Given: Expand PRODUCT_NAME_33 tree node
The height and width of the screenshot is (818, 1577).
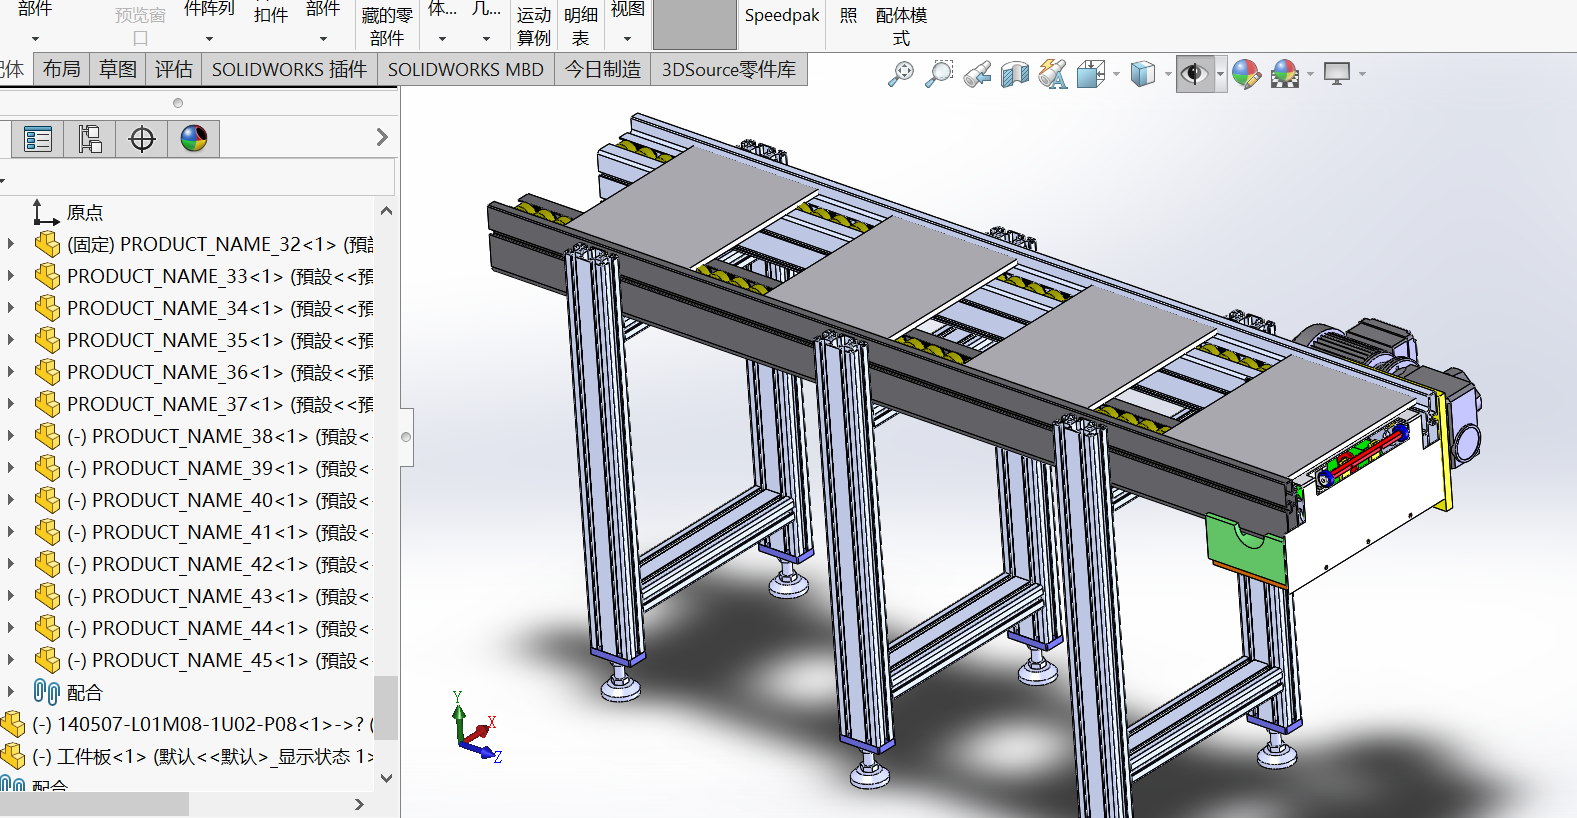Looking at the screenshot, I should pos(11,276).
